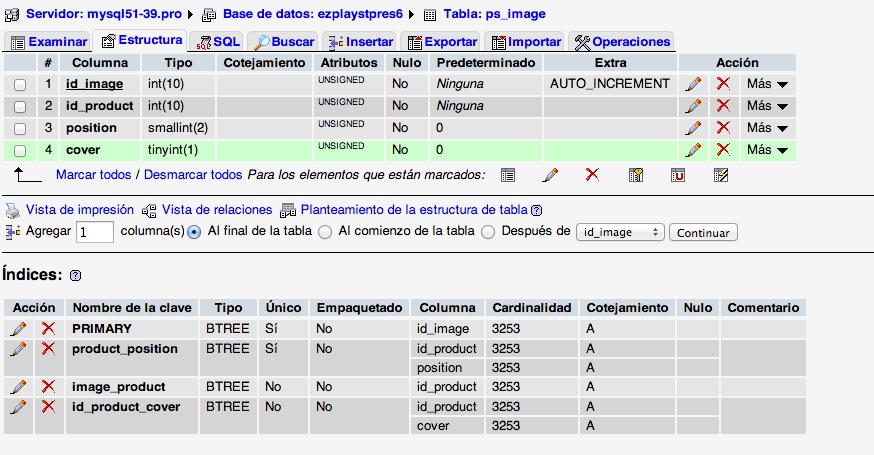Viewport: 874px width, 455px height.
Task: Click the Cardinalidad header in indexes table
Action: click(x=532, y=308)
